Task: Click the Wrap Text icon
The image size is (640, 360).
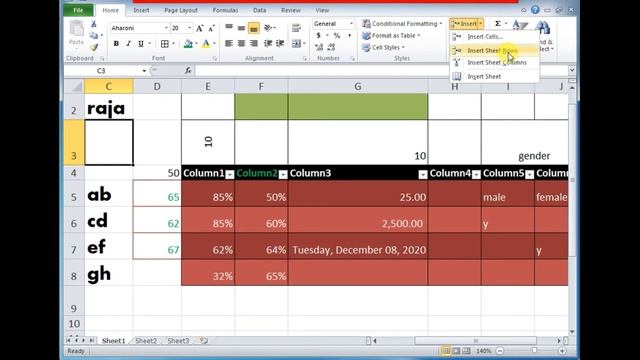Action: [x=296, y=27]
